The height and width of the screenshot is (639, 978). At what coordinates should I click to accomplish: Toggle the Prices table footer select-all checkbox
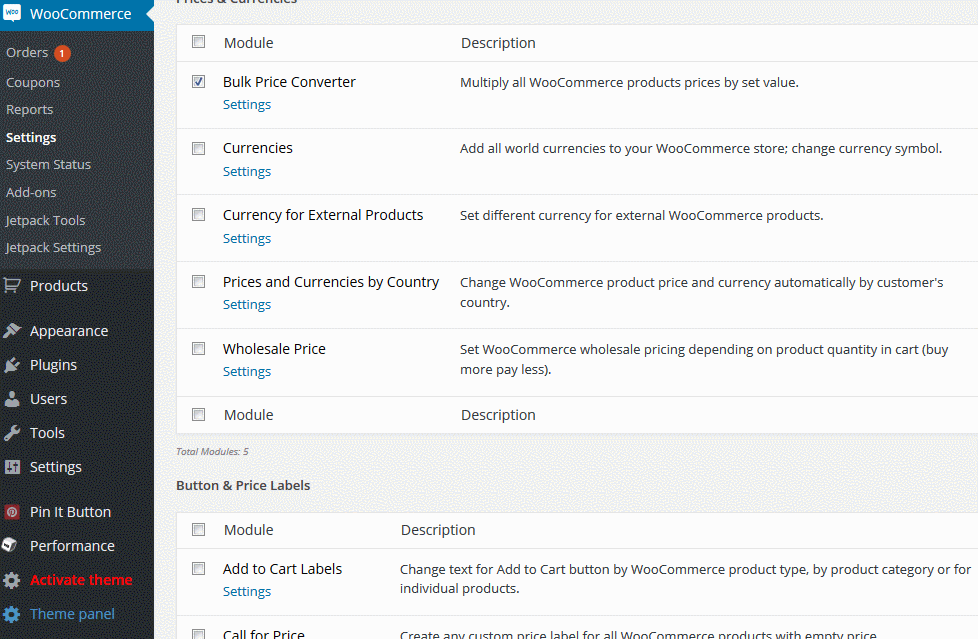(198, 414)
